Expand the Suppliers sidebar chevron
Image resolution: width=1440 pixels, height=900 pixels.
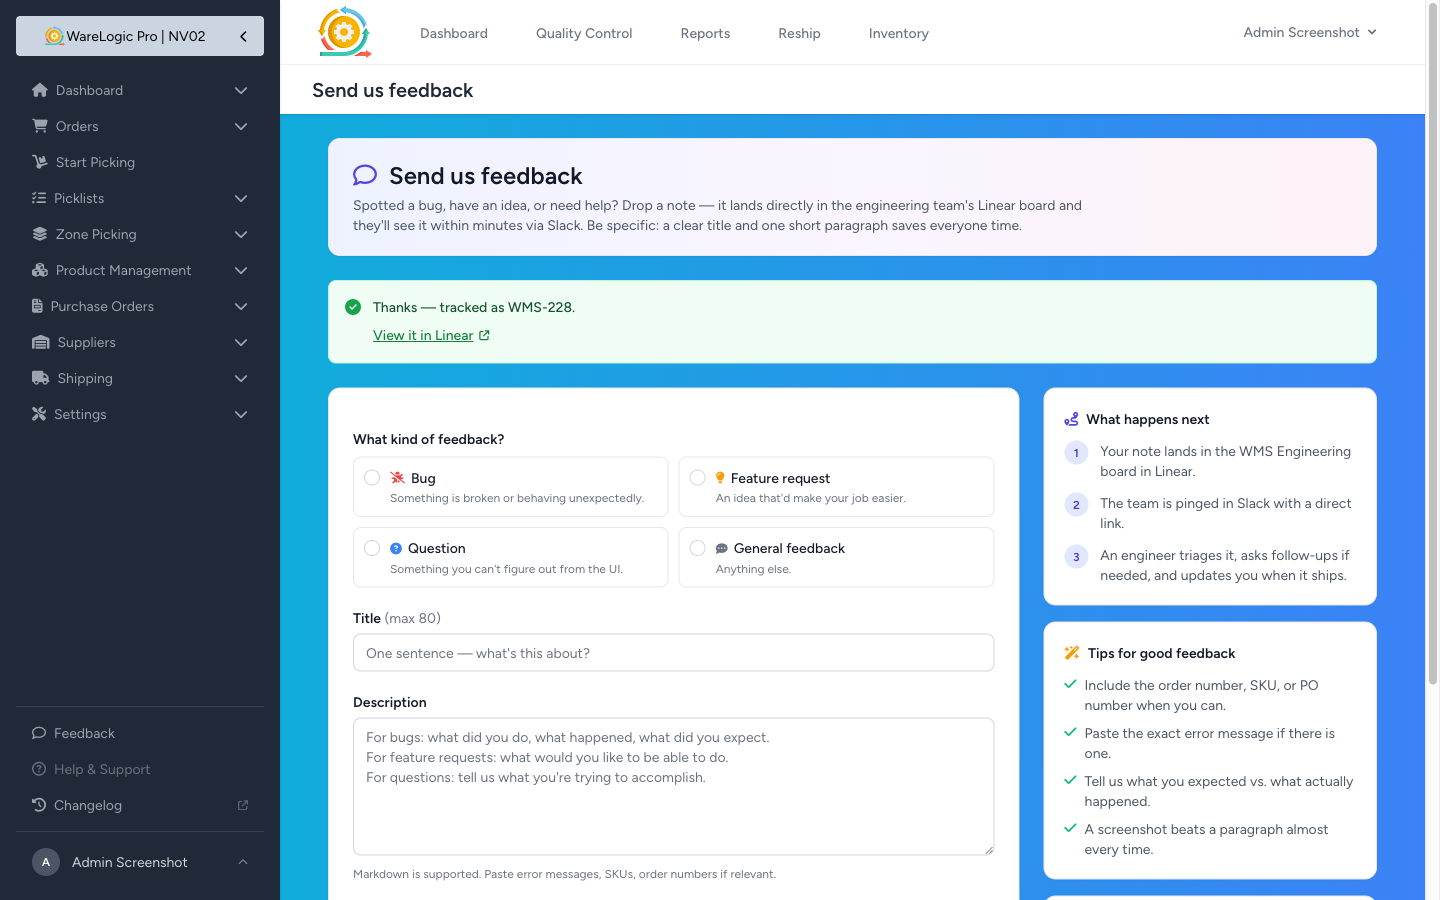tap(241, 342)
